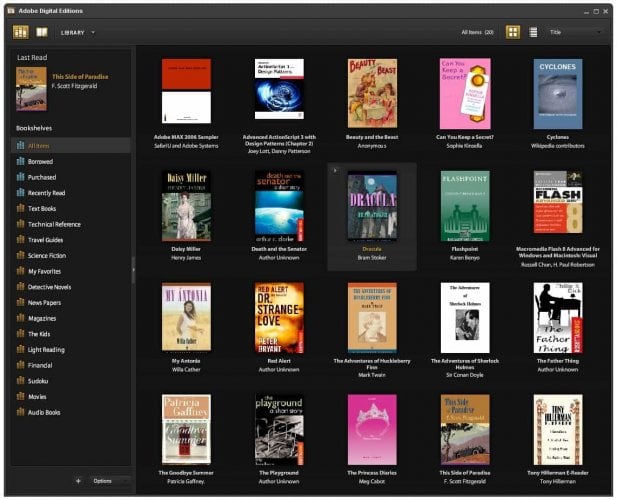Screen dimensions: 617x500
Task: Select Adventures of Huckleberry Finn cover
Action: tap(372, 317)
